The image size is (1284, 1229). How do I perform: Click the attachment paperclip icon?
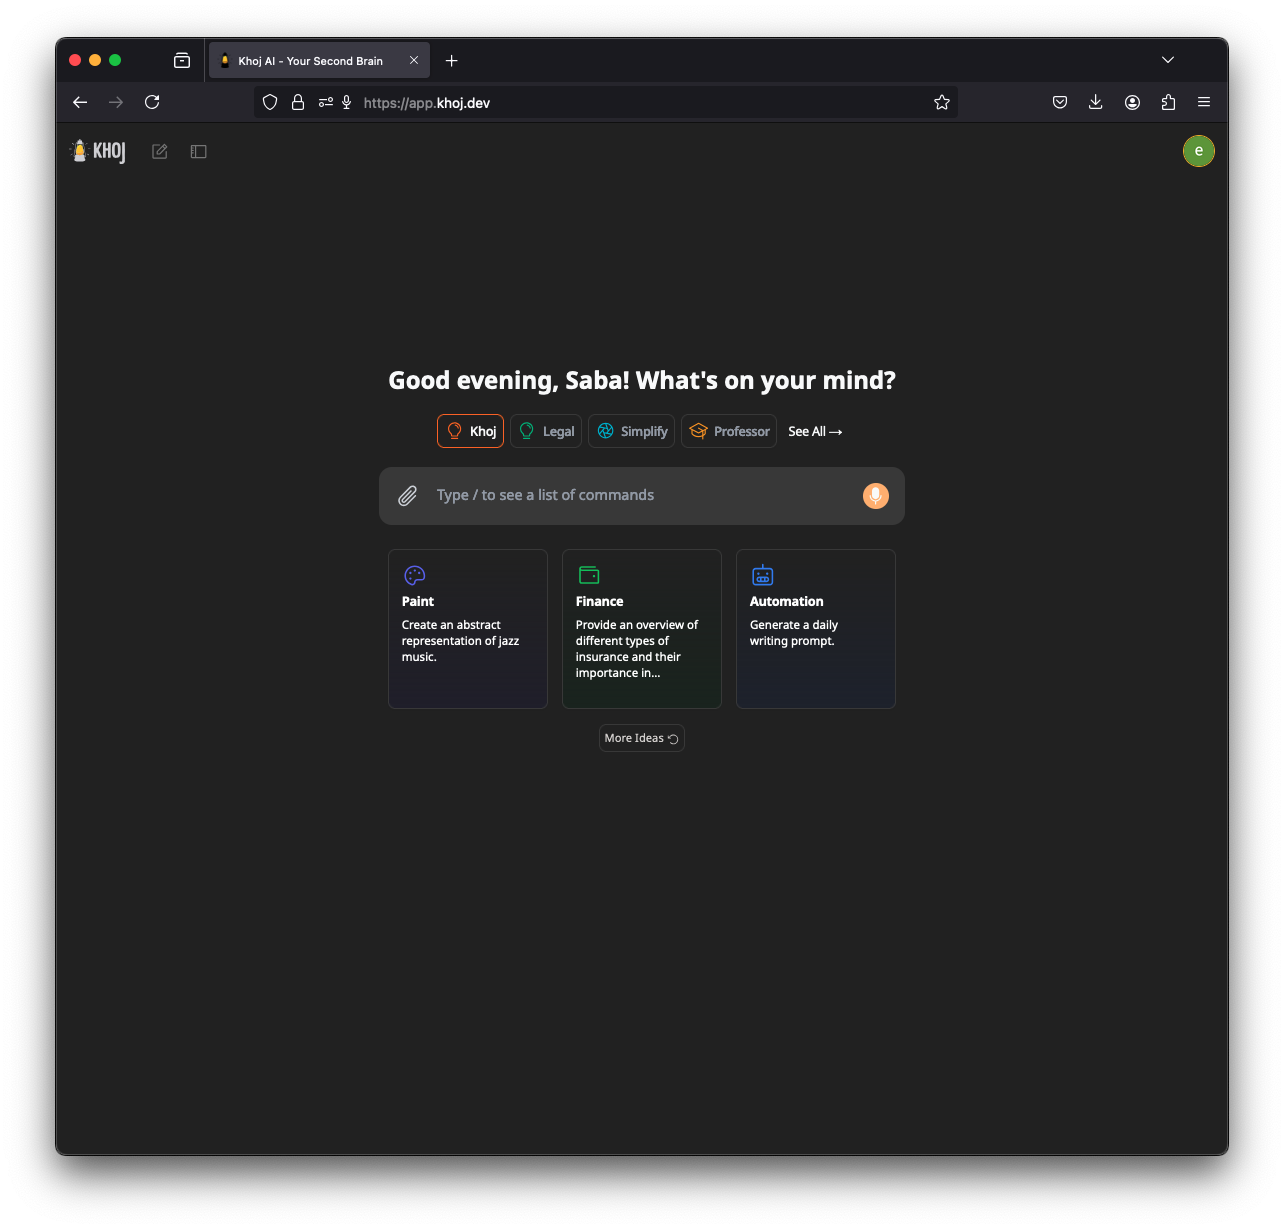(407, 495)
